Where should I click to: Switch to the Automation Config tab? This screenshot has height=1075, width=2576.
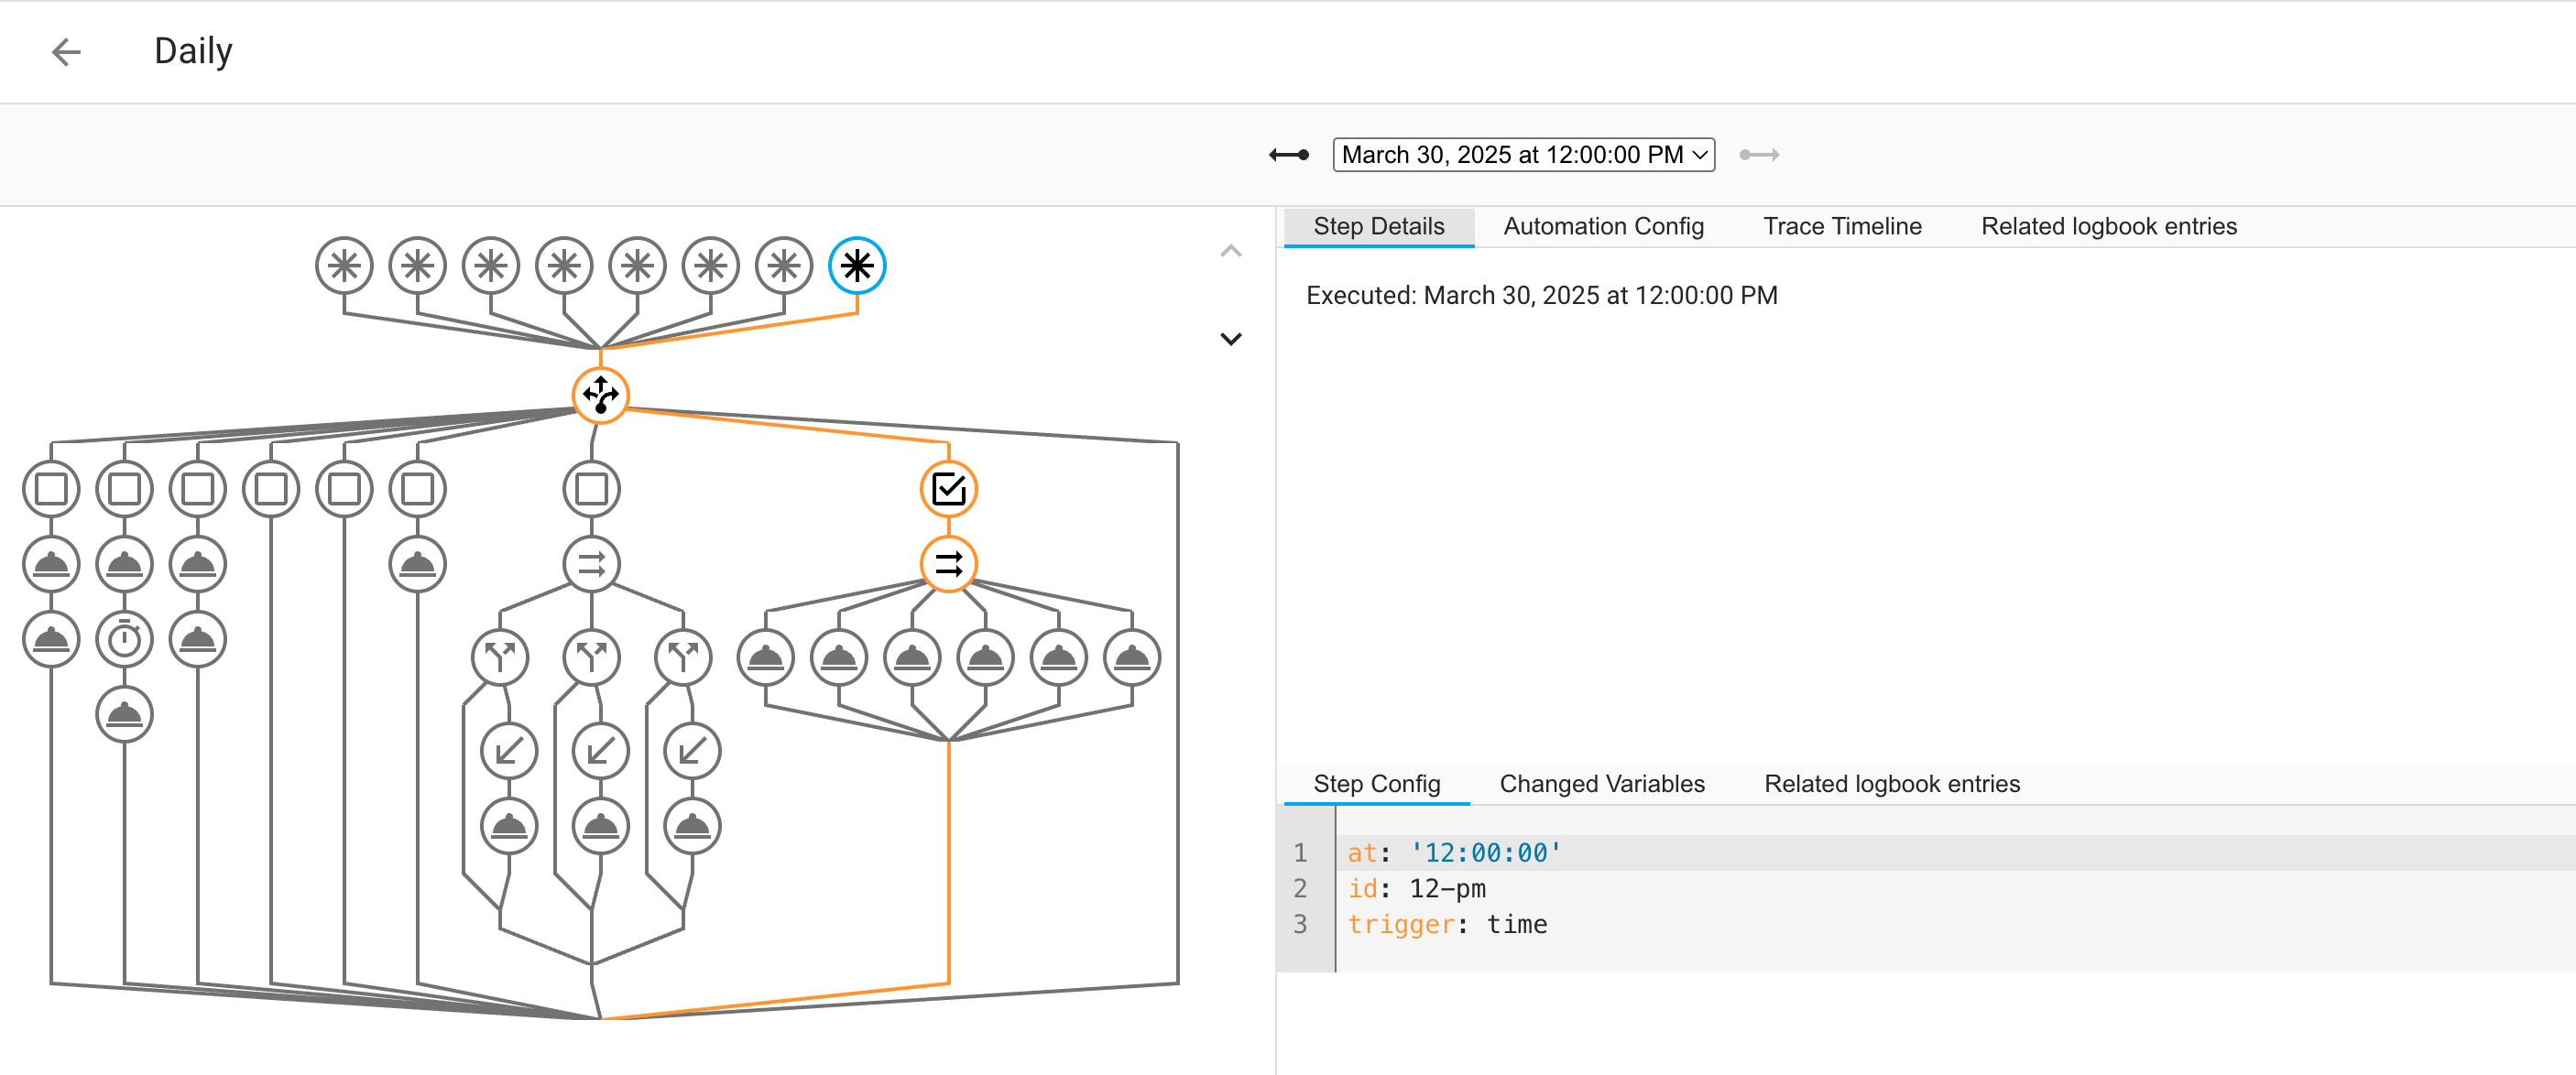pos(1603,227)
